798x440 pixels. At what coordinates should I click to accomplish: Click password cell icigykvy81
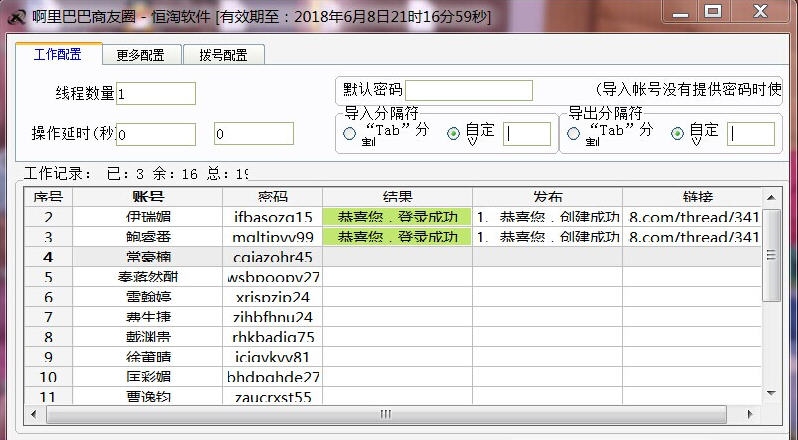pyautogui.click(x=272, y=357)
